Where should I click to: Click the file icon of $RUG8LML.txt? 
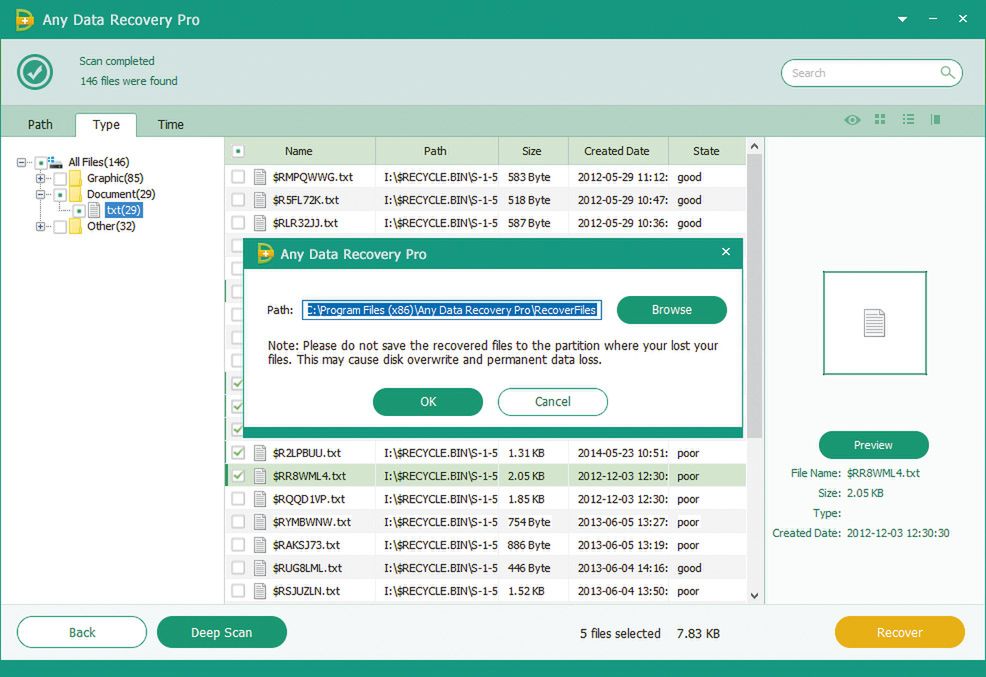261,568
